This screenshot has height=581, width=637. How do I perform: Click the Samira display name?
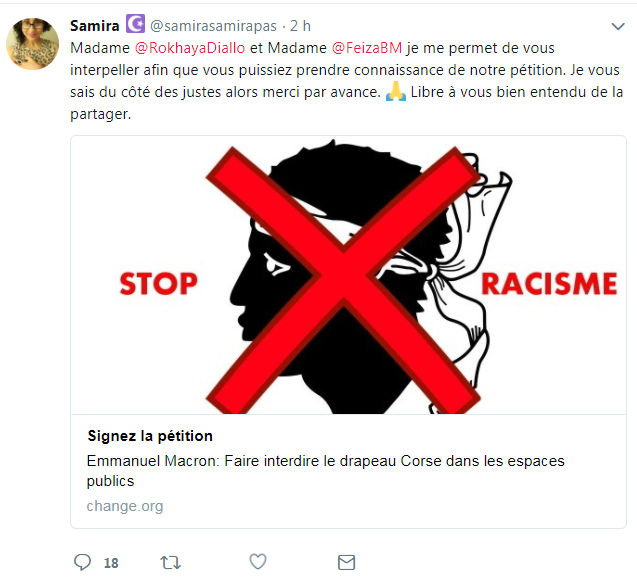[95, 26]
